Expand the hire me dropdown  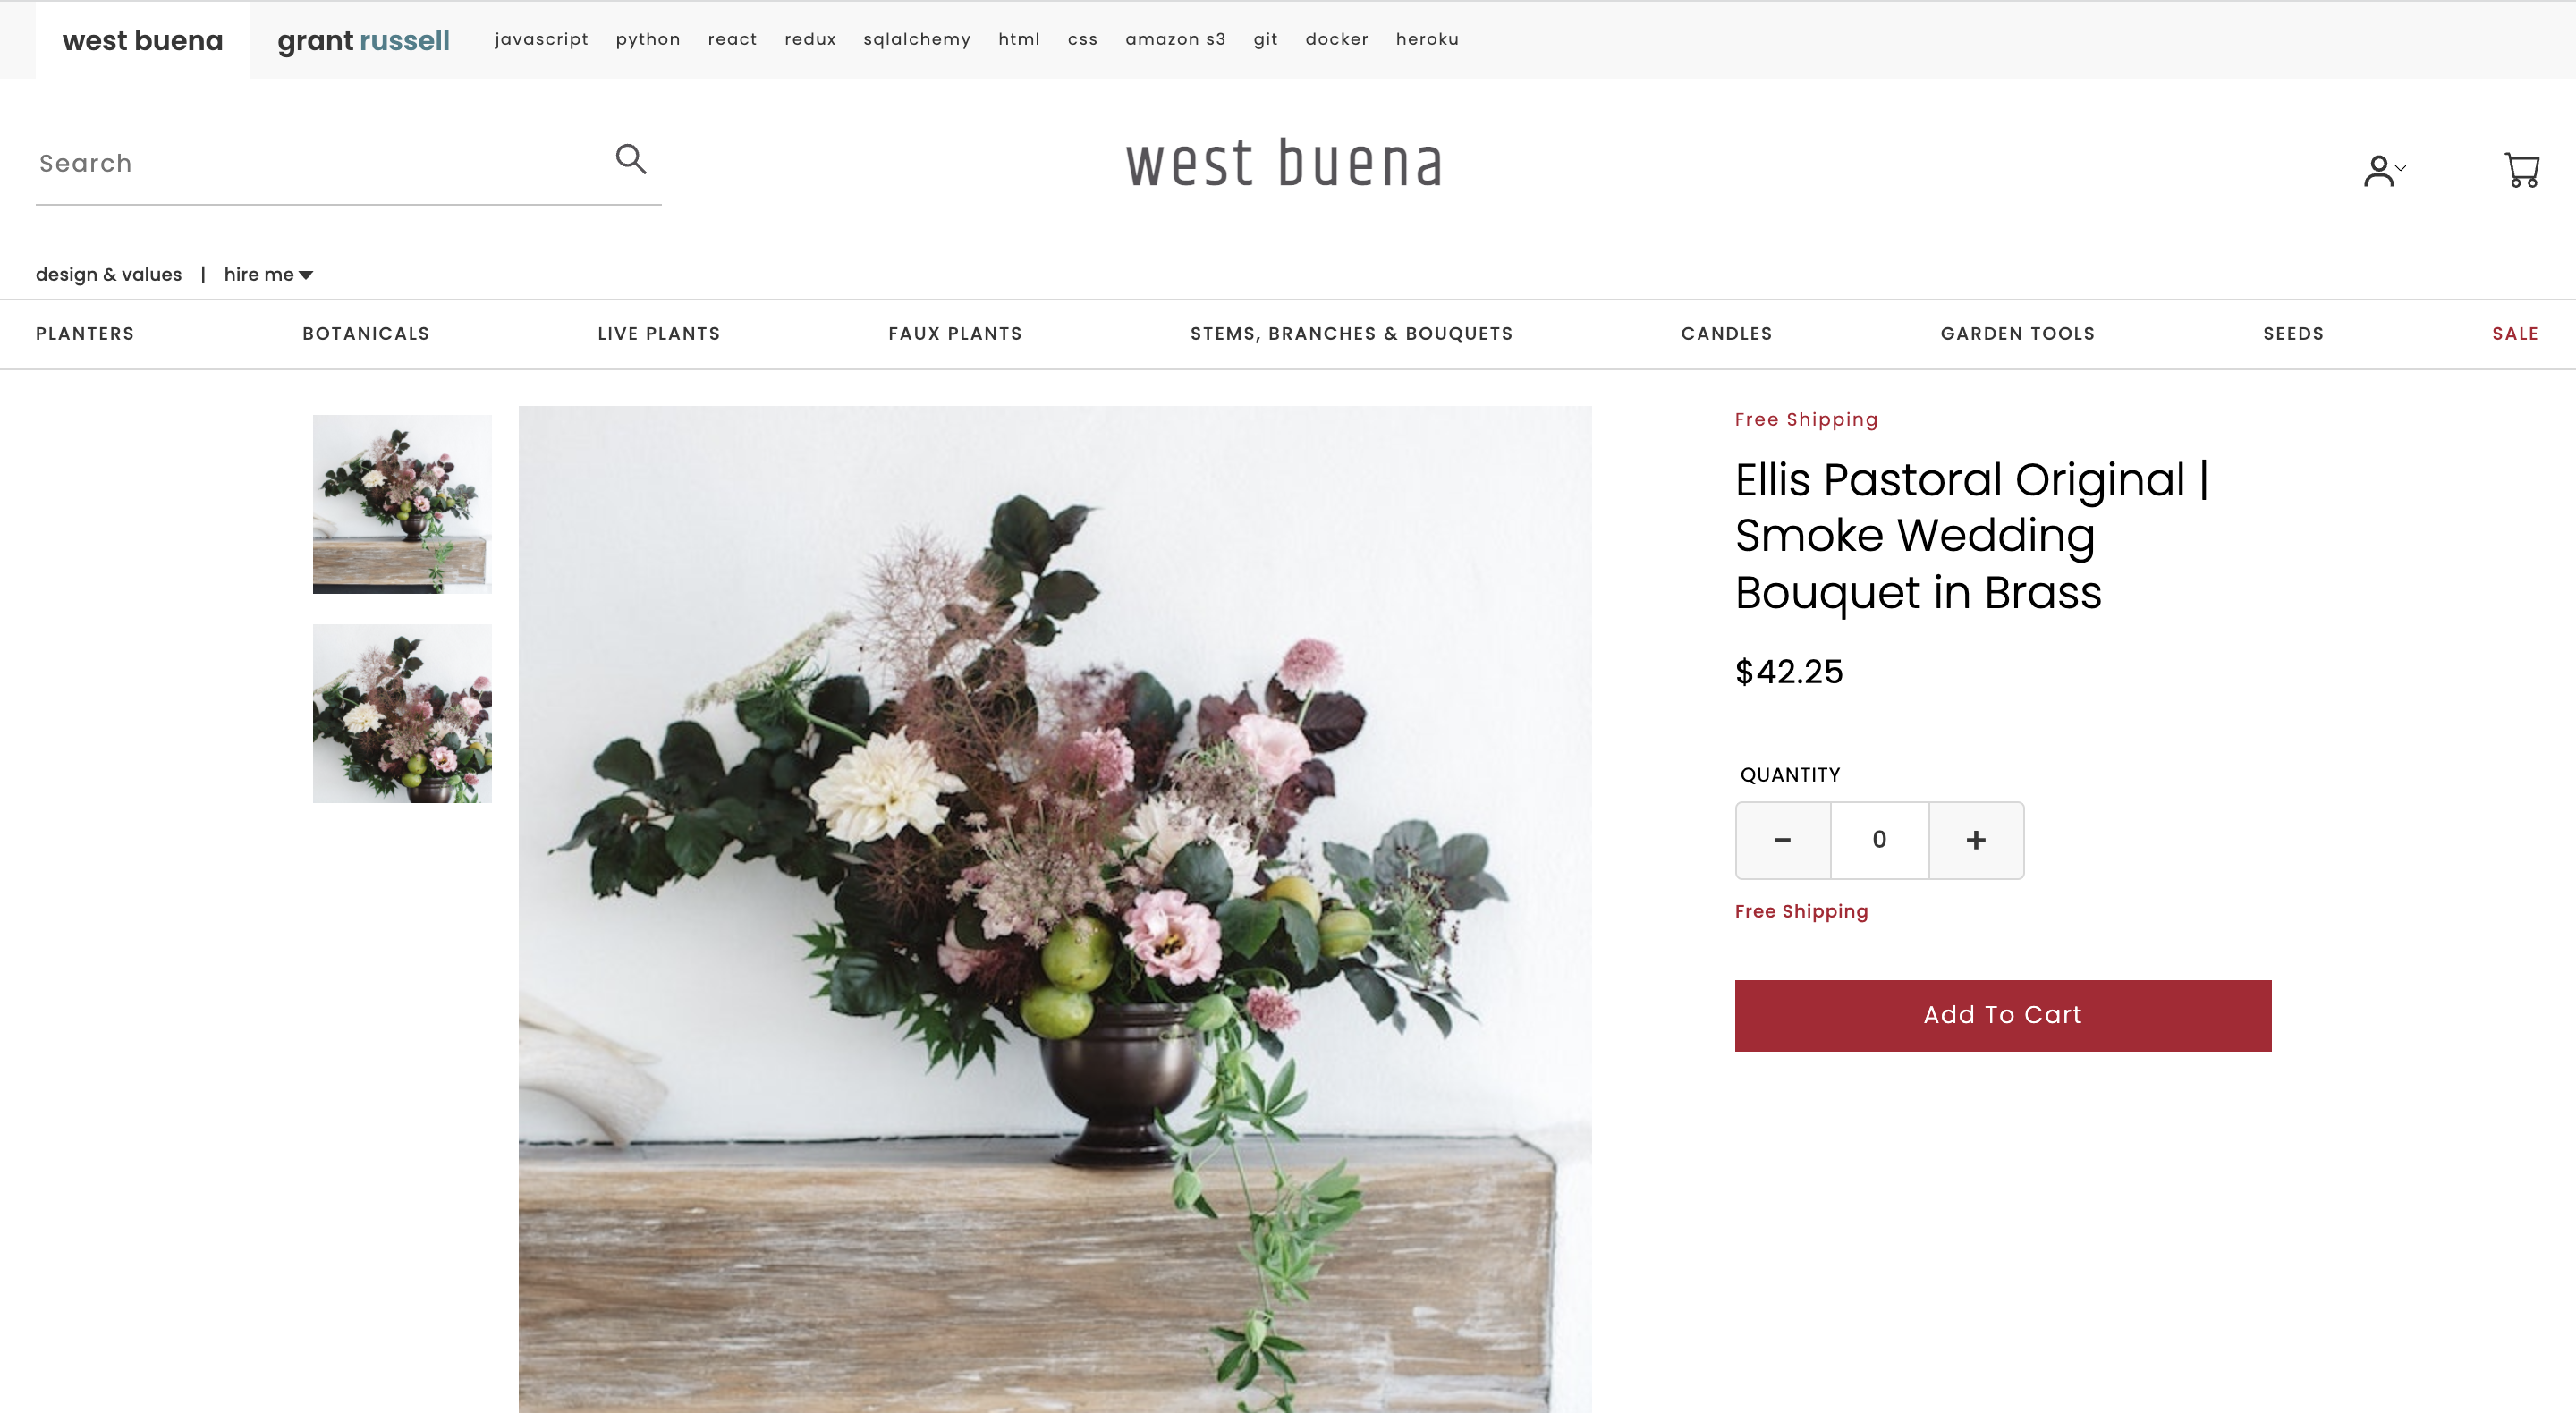pos(268,274)
